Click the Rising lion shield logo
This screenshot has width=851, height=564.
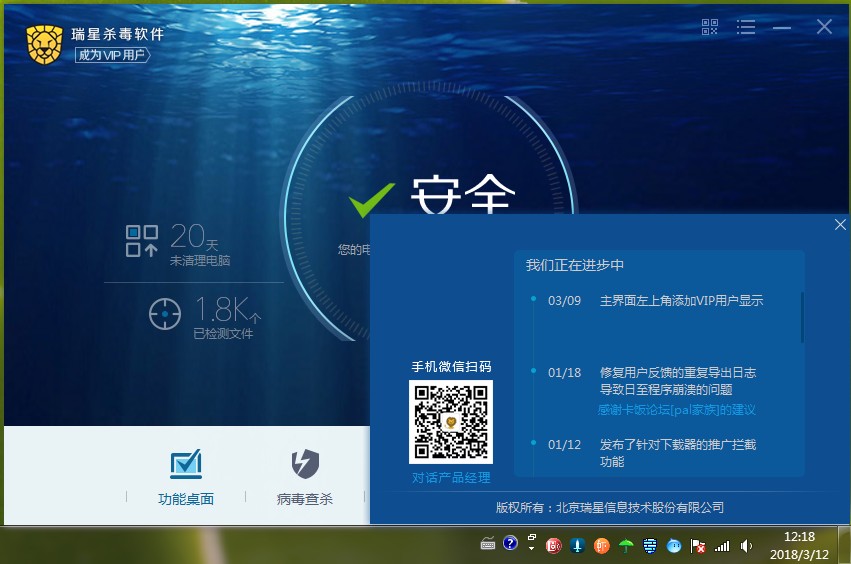coord(44,45)
